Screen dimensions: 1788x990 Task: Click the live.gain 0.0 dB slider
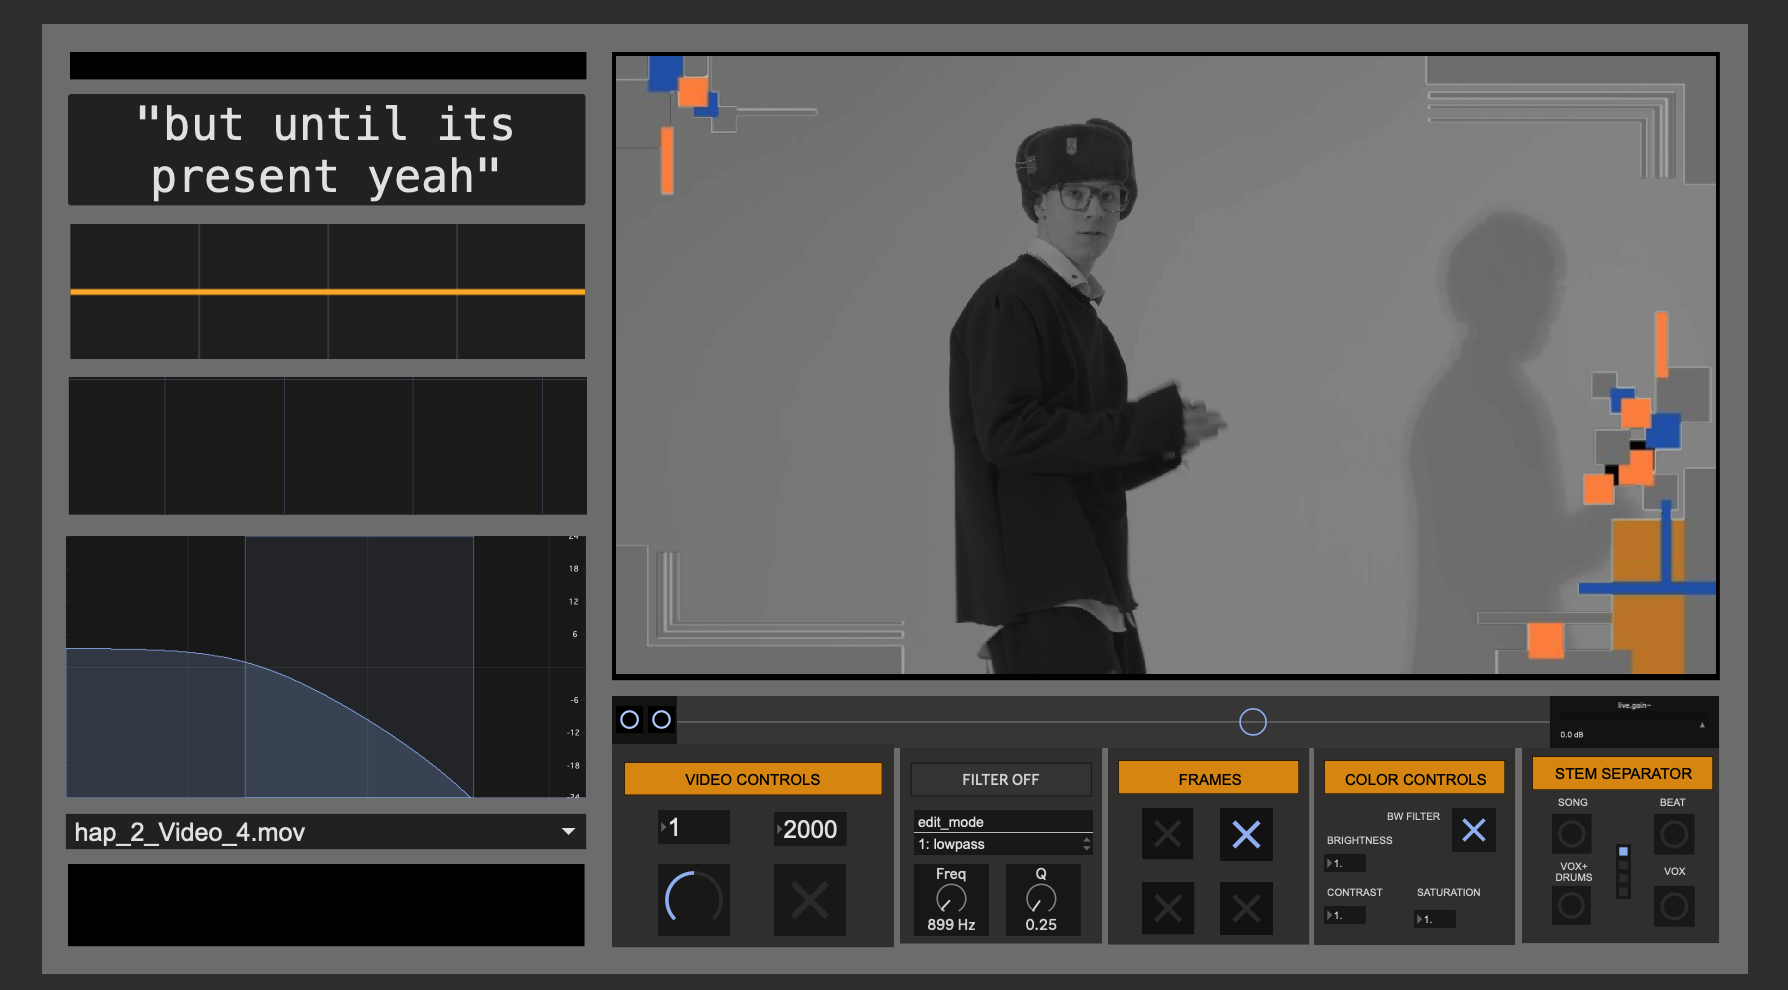[1633, 722]
